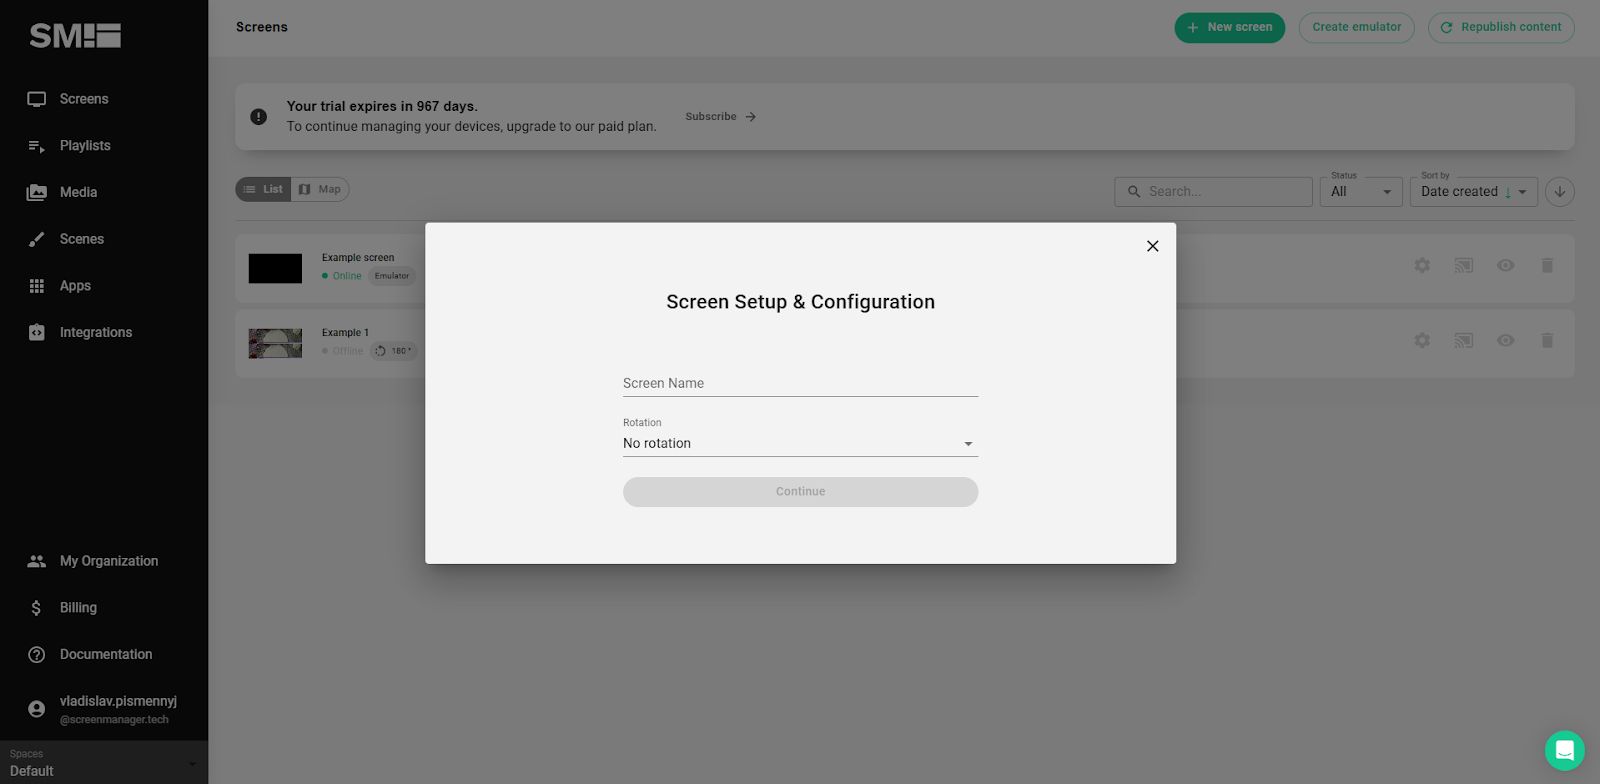Screen dimensions: 1600x784
Task: Open Screens in the sidebar
Action: point(84,99)
